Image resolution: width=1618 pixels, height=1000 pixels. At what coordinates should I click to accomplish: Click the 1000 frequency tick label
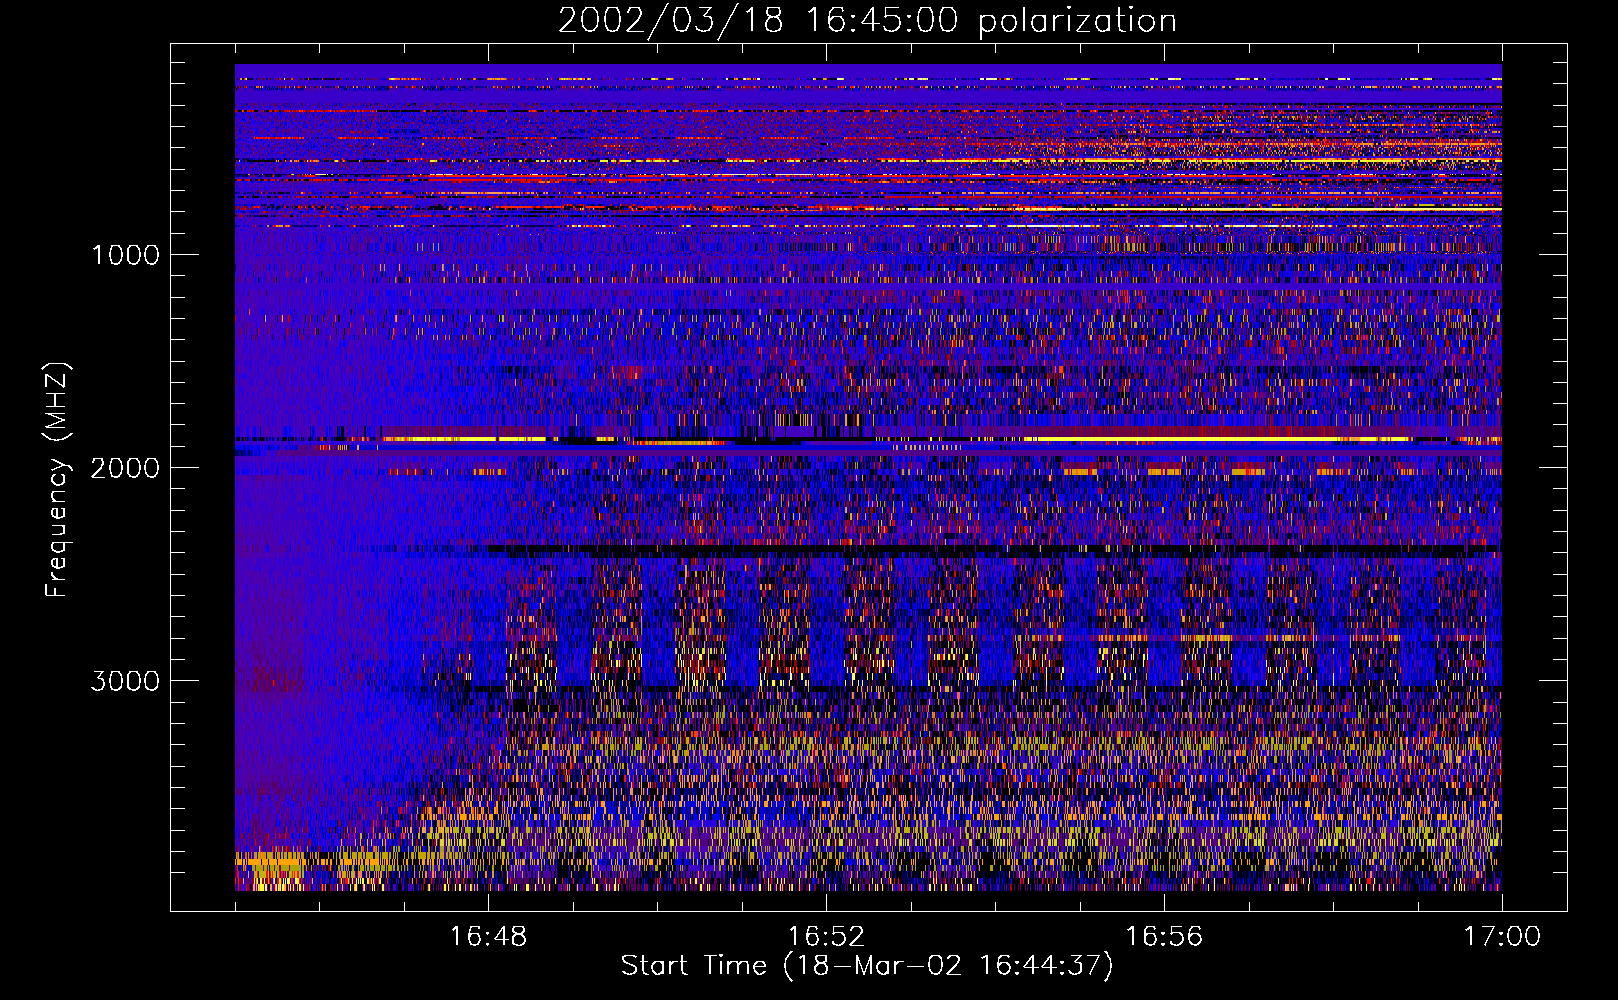tap(126, 255)
